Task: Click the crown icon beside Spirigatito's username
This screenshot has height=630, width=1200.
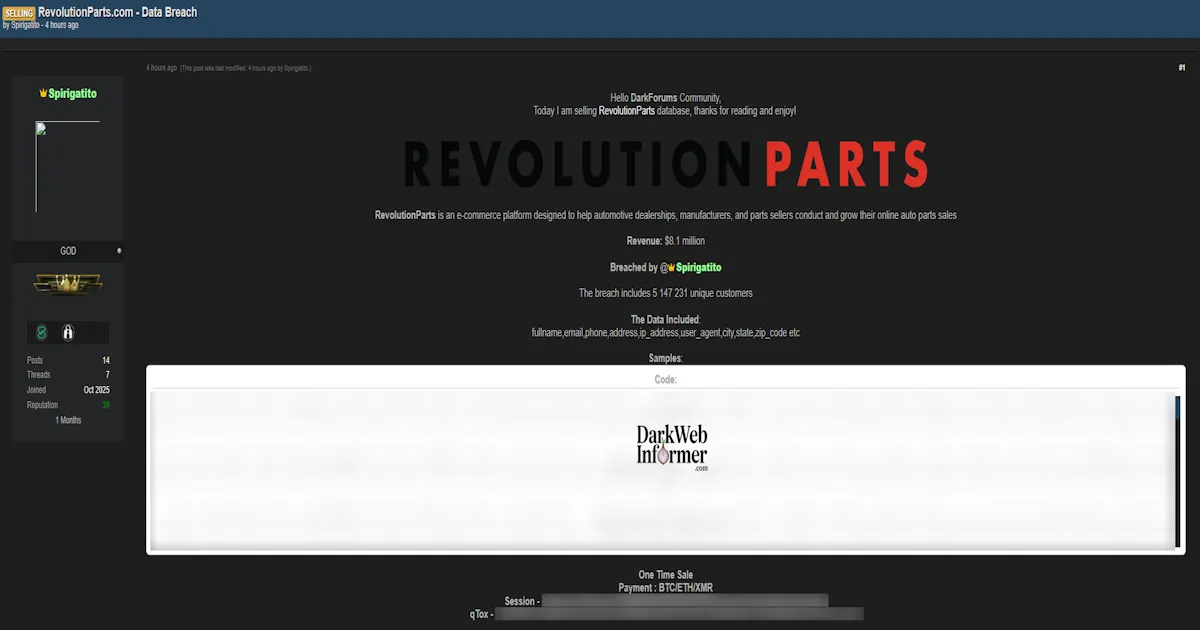Action: click(x=42, y=93)
